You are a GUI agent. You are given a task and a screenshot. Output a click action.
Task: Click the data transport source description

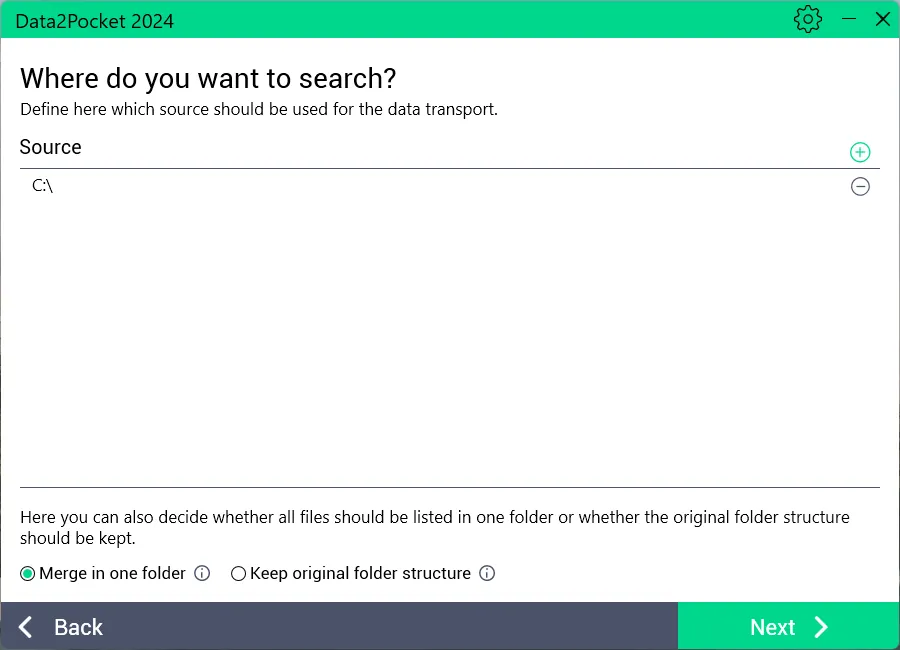(259, 109)
